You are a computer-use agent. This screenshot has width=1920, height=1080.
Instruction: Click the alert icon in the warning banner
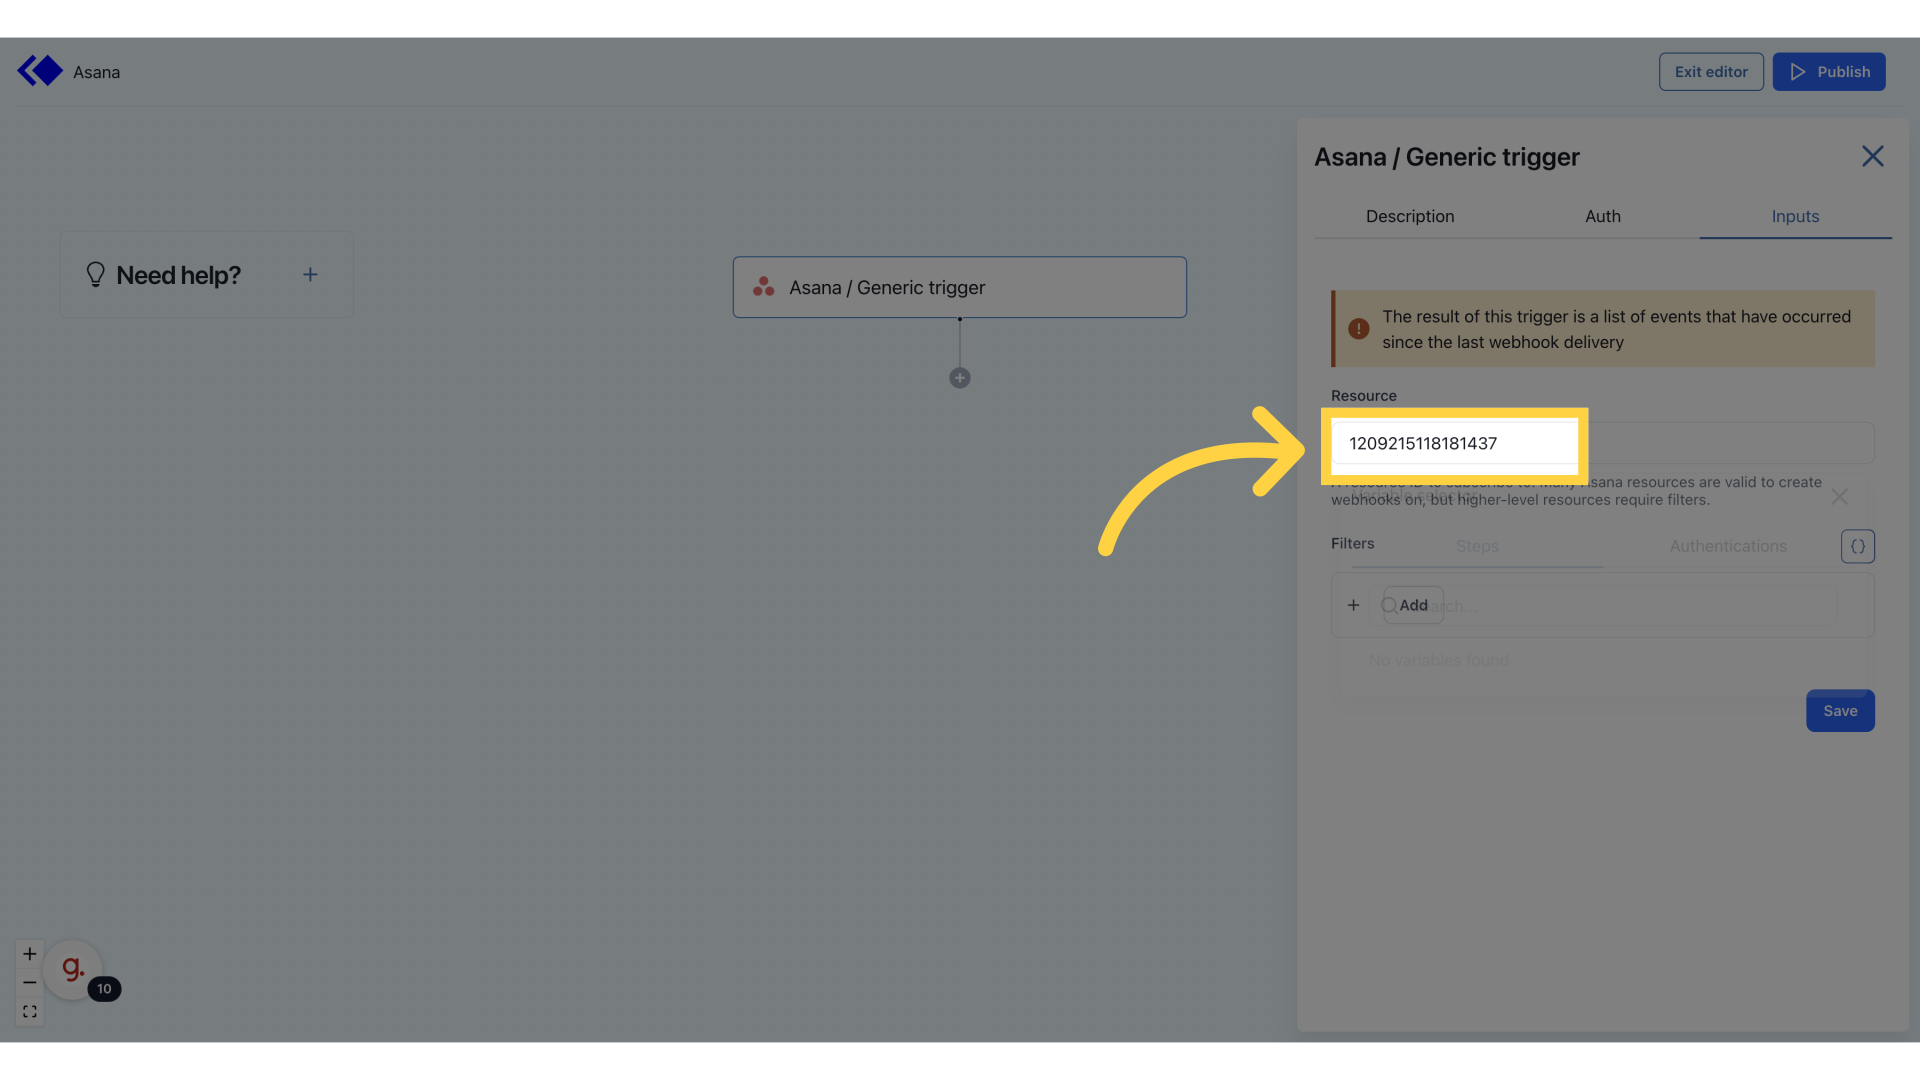(x=1359, y=328)
